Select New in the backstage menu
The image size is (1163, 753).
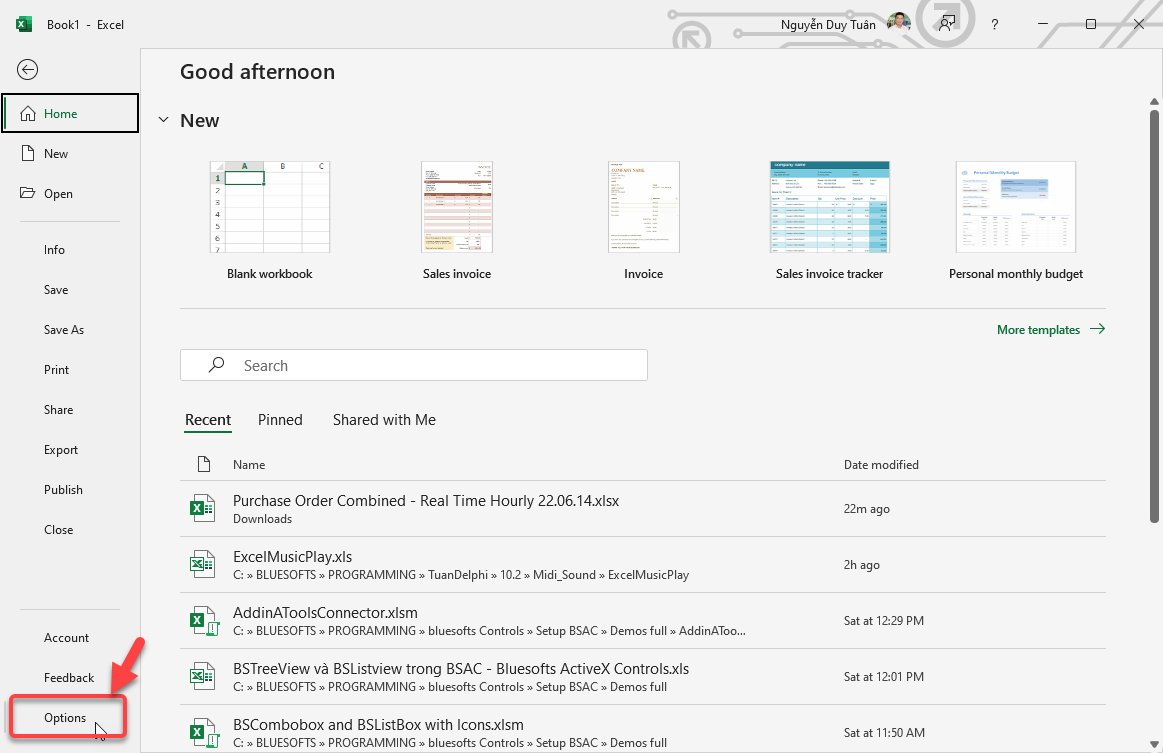click(x=70, y=154)
